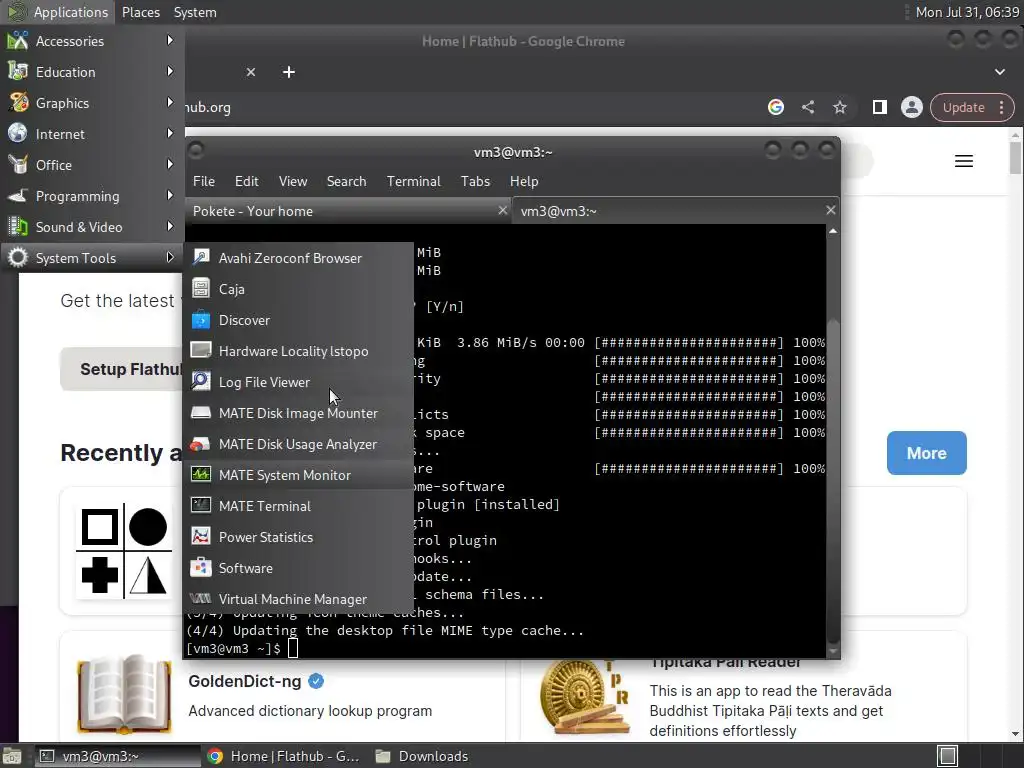Expand the Internet submenu arrow
The image size is (1024, 768).
coord(170,133)
